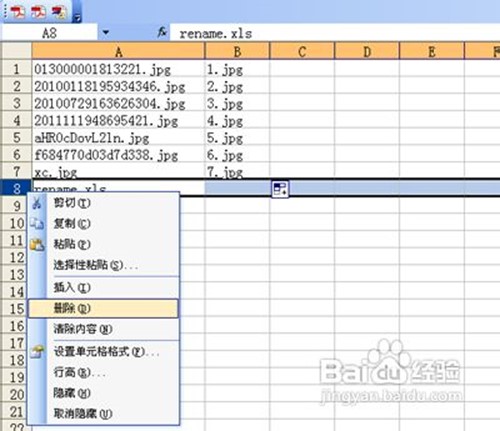Click the Select All corner box
500x431 pixels.
pyautogui.click(x=16, y=51)
